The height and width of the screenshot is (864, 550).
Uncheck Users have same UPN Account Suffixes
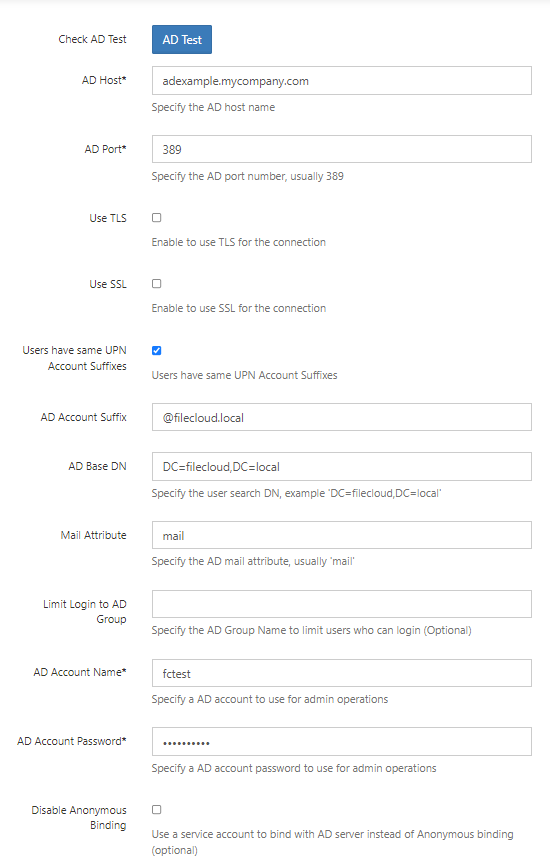(157, 350)
